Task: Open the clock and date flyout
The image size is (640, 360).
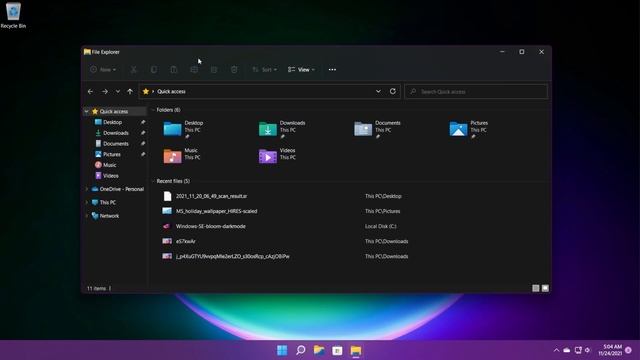Action: 610,350
